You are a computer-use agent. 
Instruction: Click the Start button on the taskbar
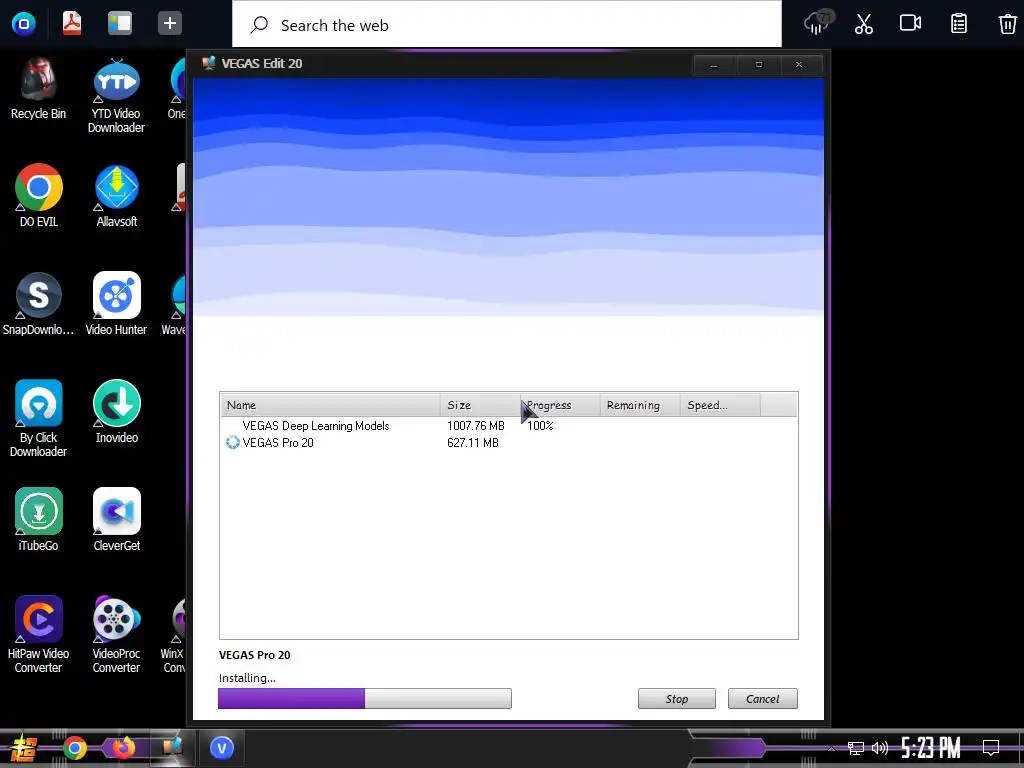click(24, 749)
